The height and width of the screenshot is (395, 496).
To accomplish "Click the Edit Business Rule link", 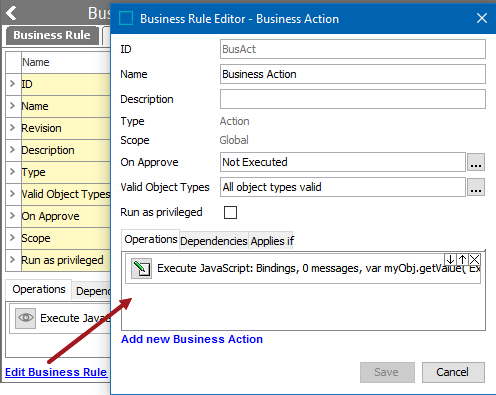I will [56, 372].
